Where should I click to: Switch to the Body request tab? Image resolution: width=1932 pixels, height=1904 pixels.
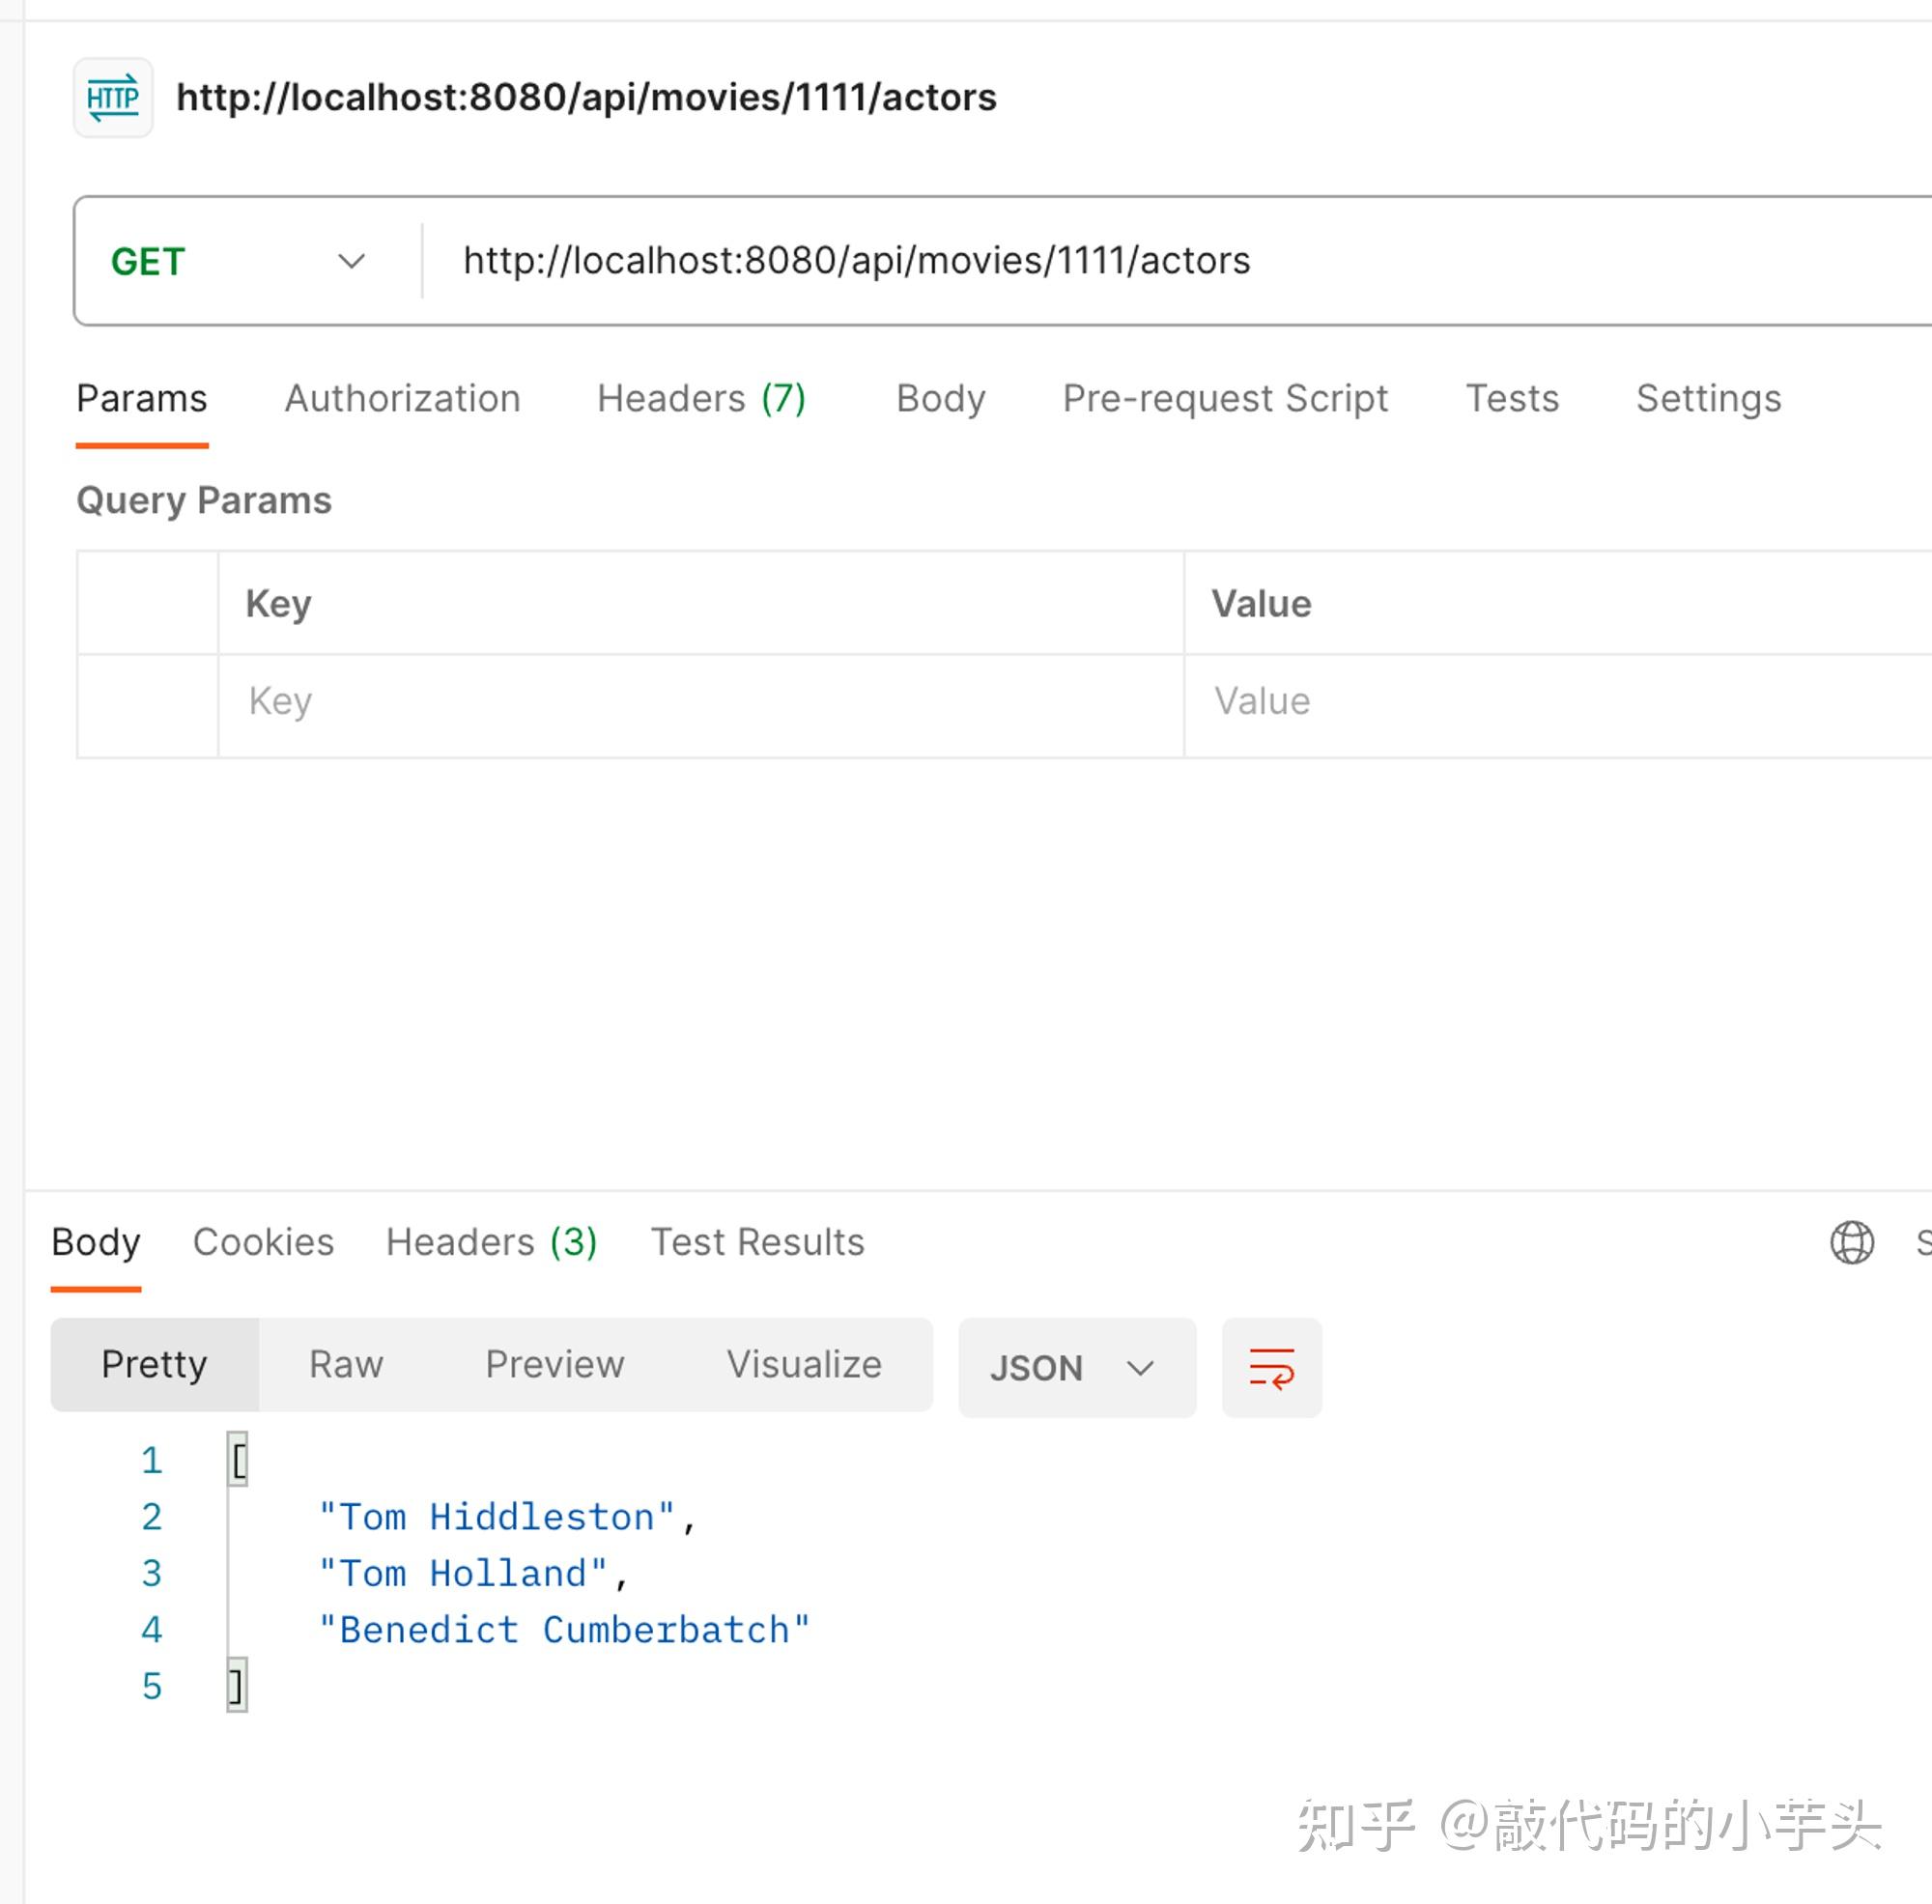tap(938, 398)
